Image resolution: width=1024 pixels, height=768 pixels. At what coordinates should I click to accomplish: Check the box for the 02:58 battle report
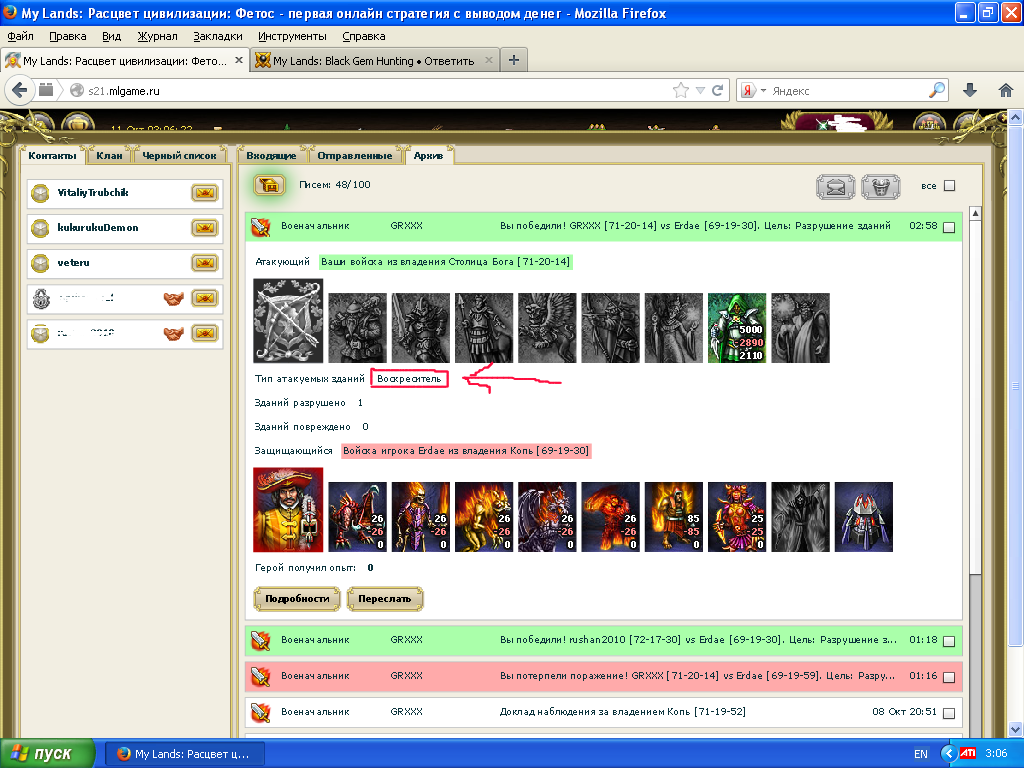[948, 227]
